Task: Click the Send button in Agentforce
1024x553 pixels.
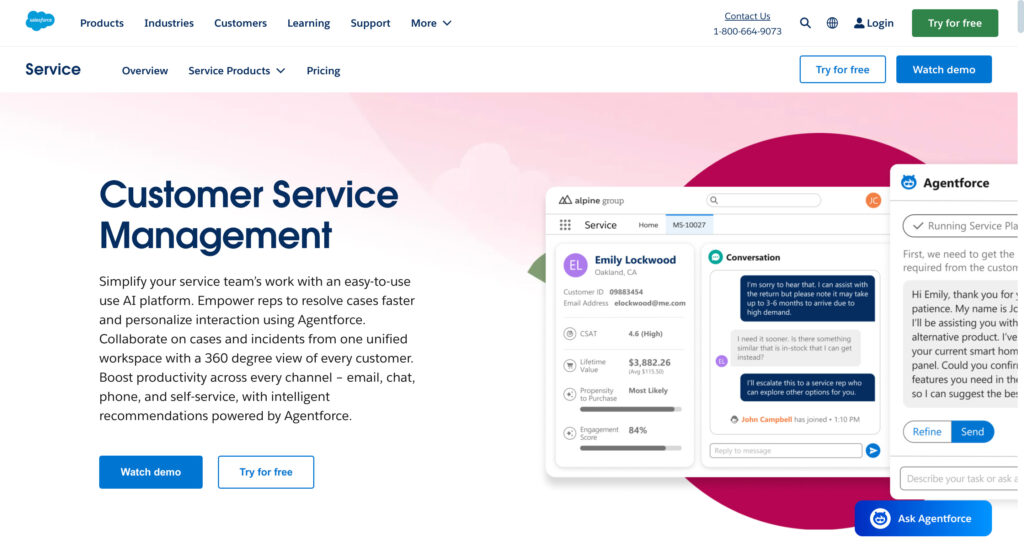Action: 972,432
